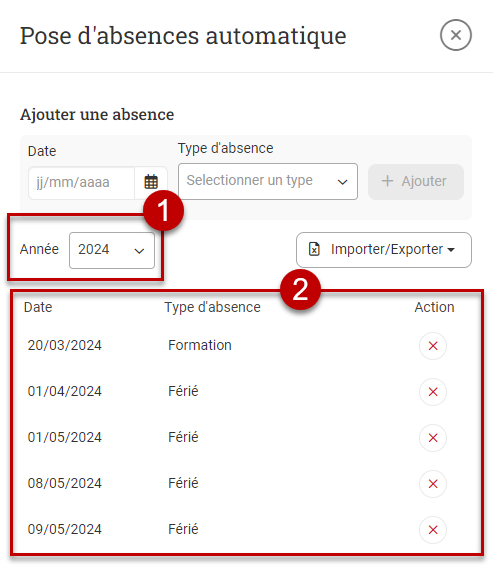Delete the 20/03/2024 Formation absence
This screenshot has width=493, height=567.
tap(433, 346)
